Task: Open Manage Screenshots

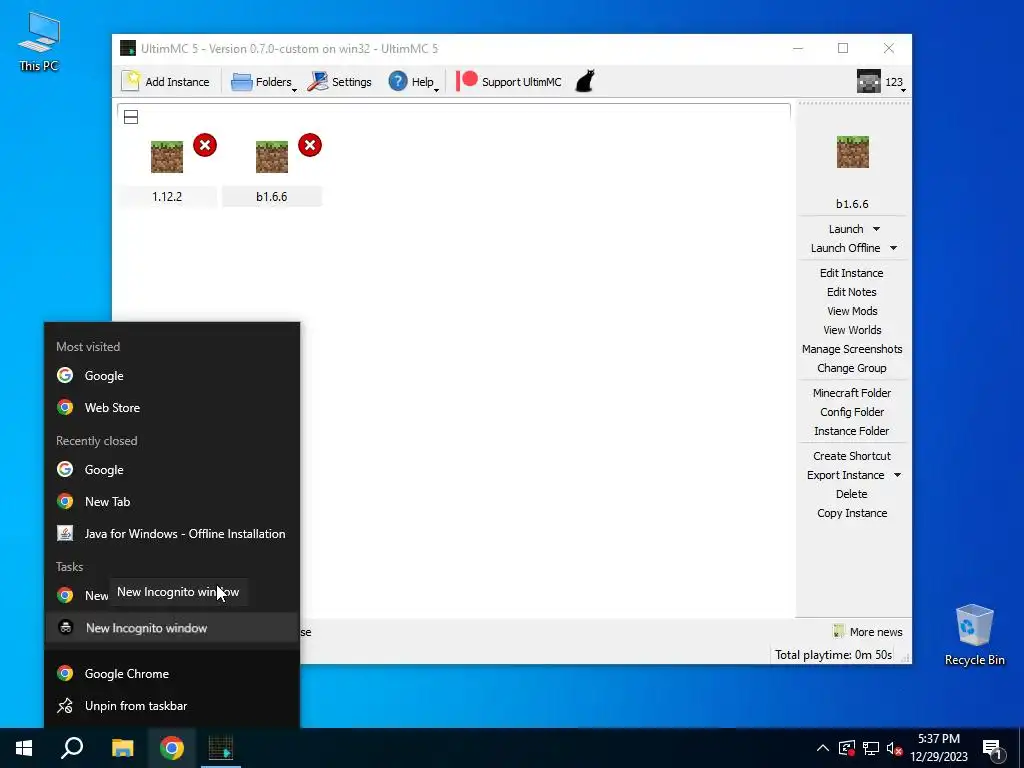Action: tap(852, 349)
